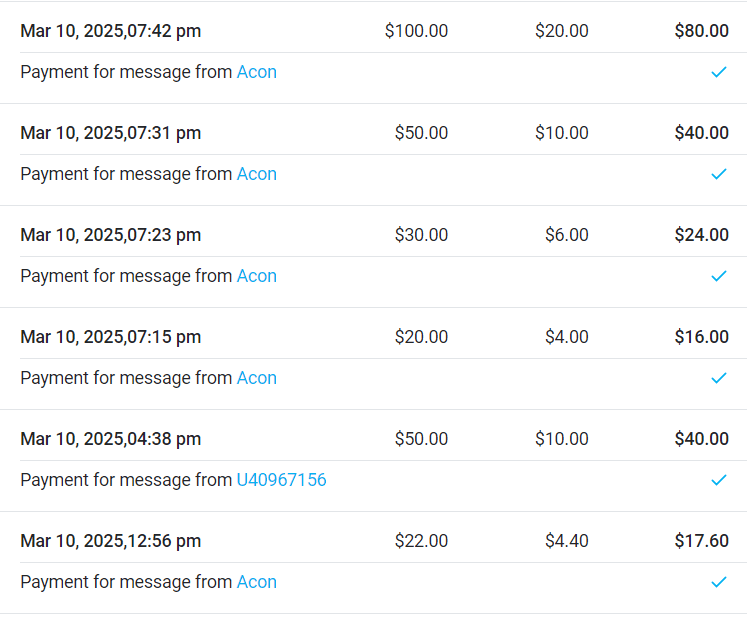
Task: Select the Mar 10, 2025, 07:42 pm date
Action: [110, 31]
